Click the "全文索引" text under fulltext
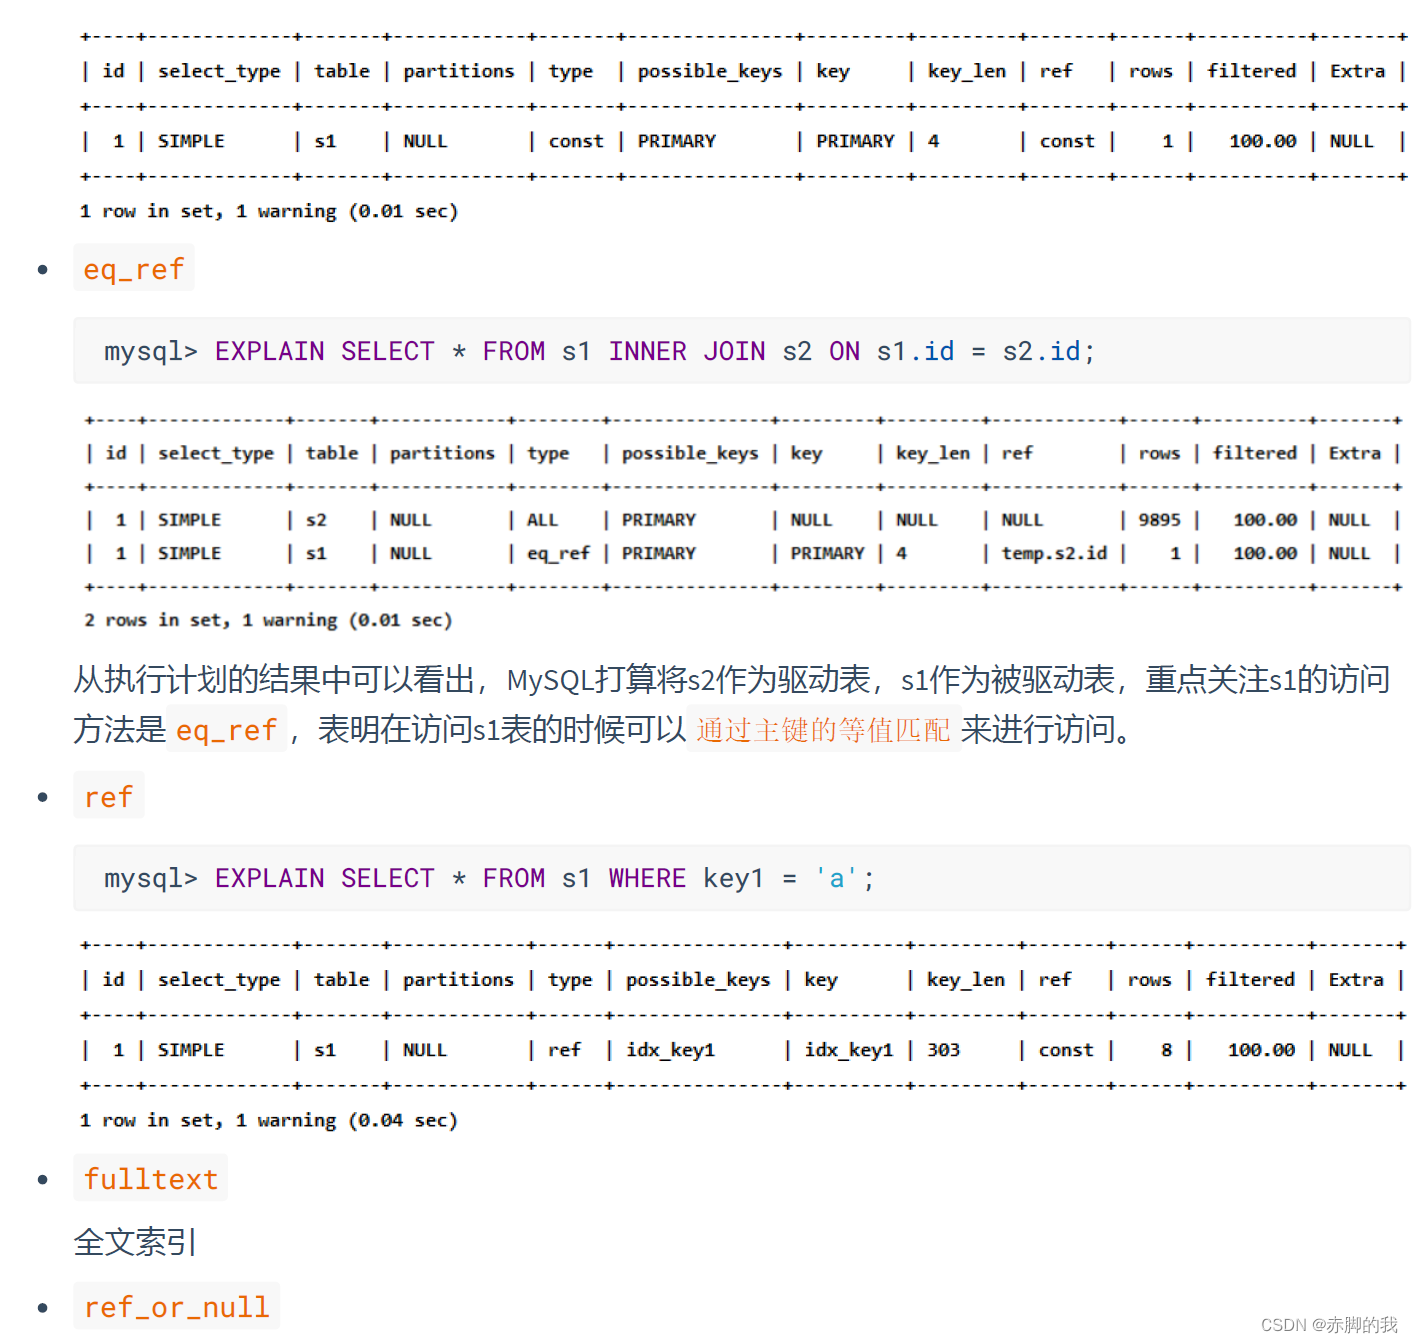 135,1242
